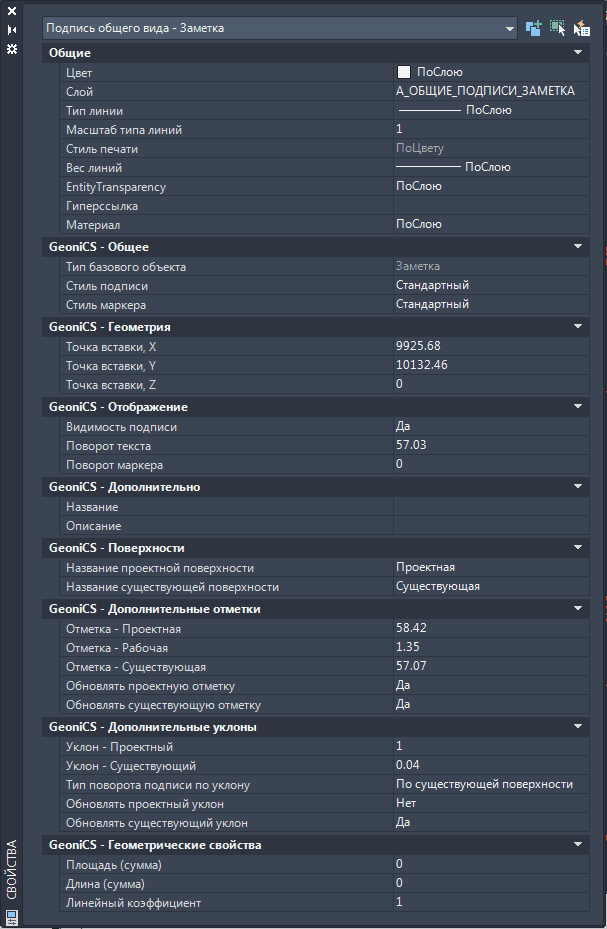Collapse the 'GeoniCS - Геометрия' section

pos(577,326)
